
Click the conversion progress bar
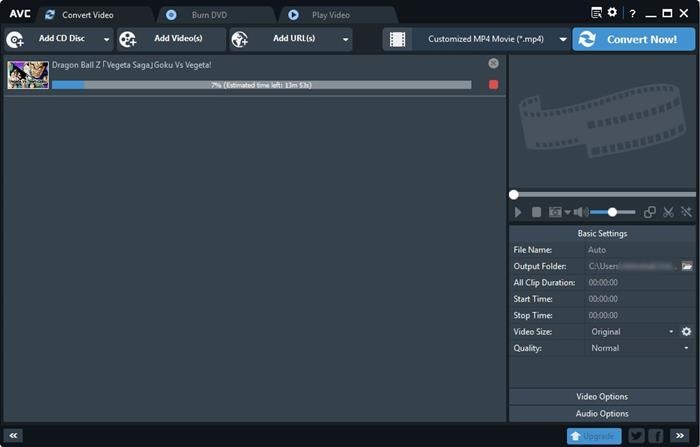point(262,85)
